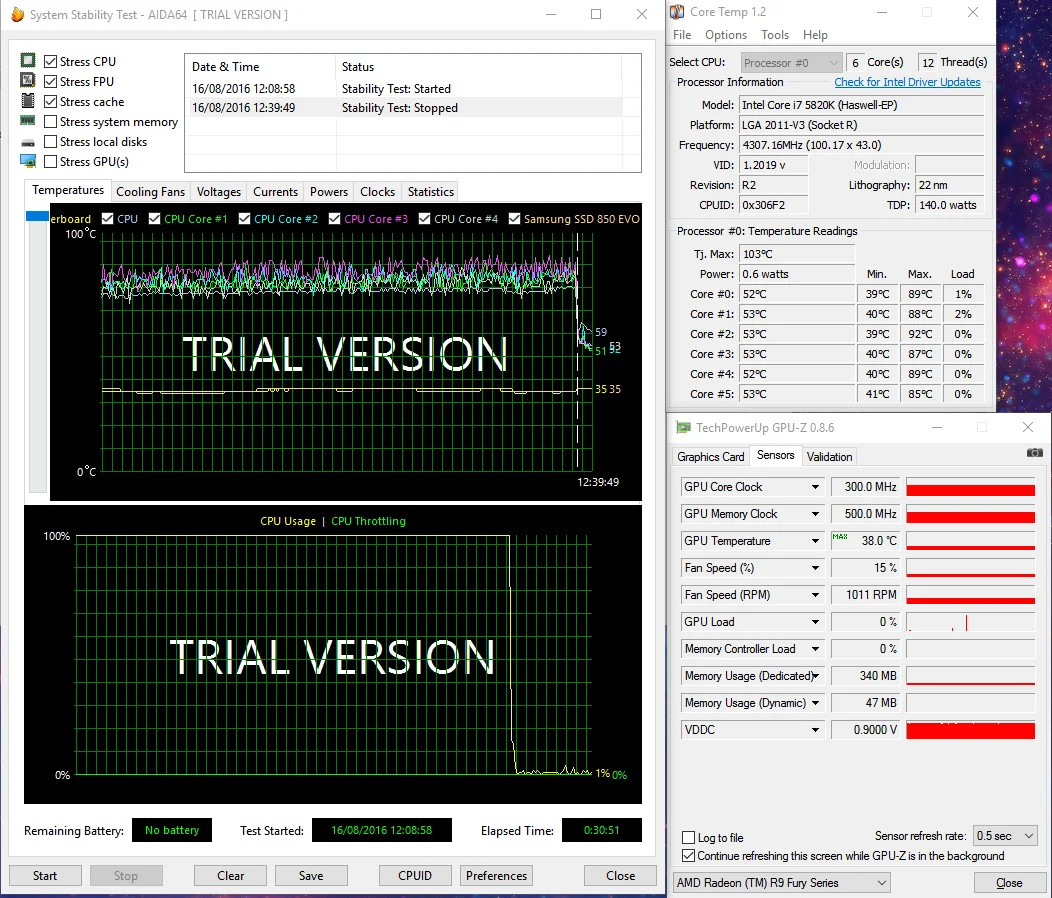Enable Stress GPU(s) checkbox
The width and height of the screenshot is (1052, 898).
pos(50,162)
